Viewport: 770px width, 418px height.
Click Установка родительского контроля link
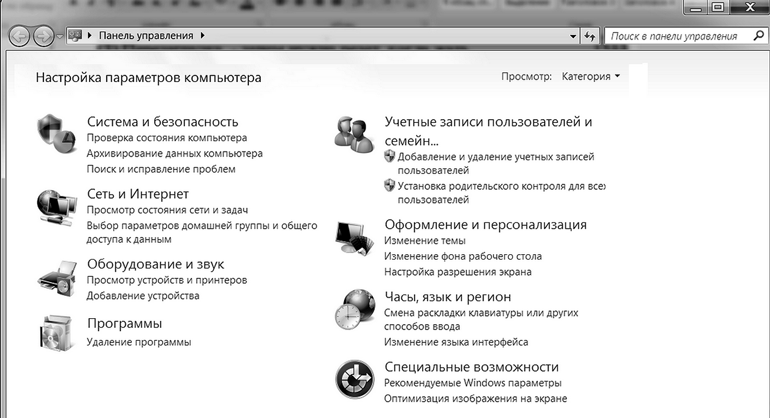tap(501, 193)
